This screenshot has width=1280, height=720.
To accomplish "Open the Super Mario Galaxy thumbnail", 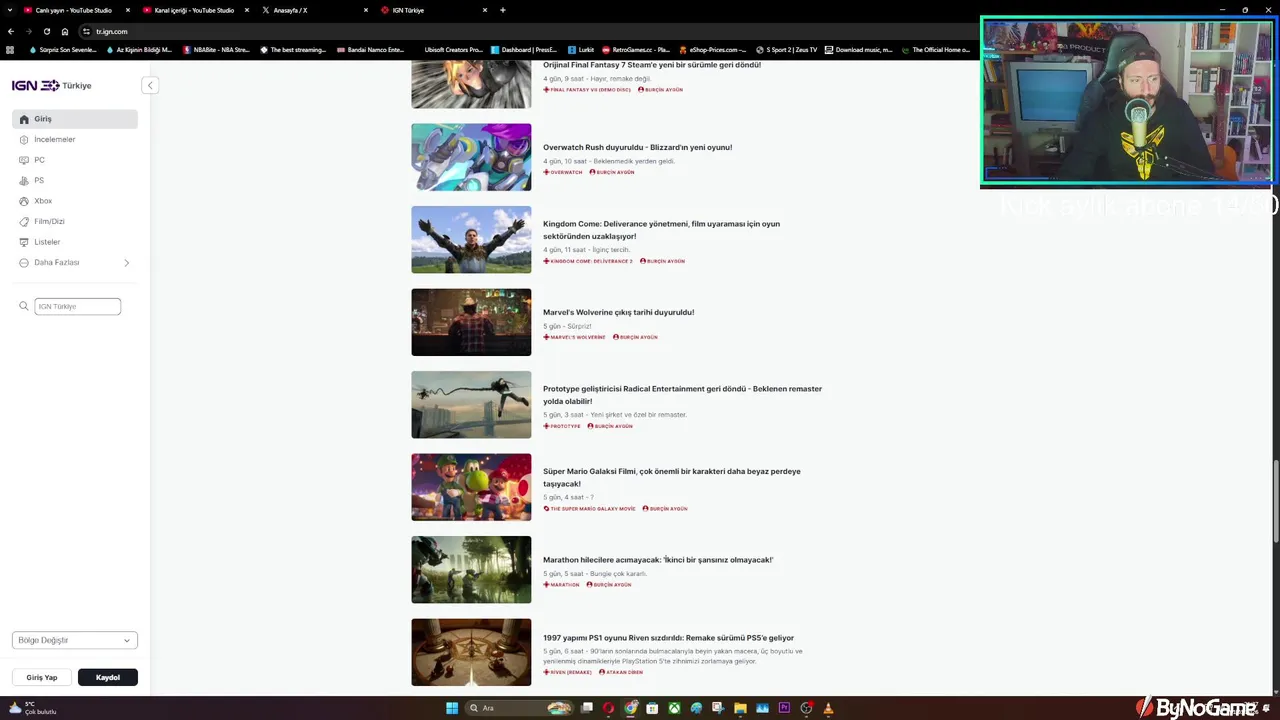I will click(471, 487).
